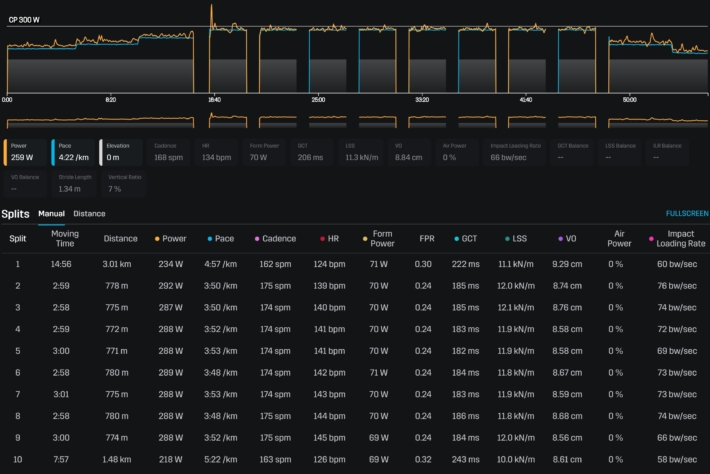Enable the Cadence metric tile
The image size is (710, 474).
point(168,151)
